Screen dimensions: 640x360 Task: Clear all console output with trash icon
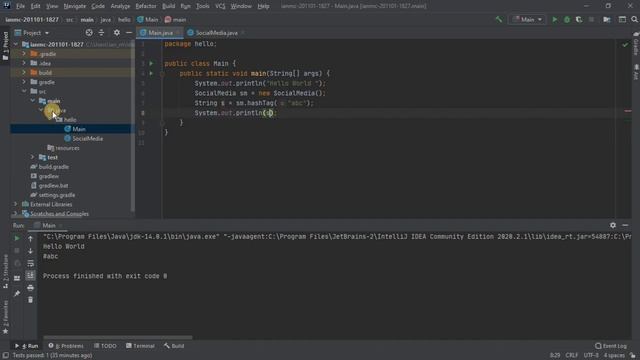pyautogui.click(x=30, y=300)
